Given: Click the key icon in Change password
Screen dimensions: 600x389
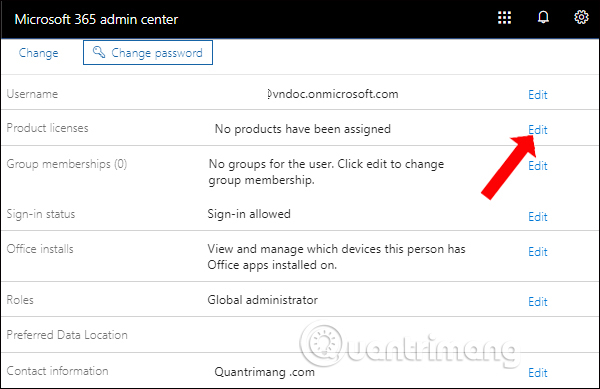Looking at the screenshot, I should tap(99, 52).
